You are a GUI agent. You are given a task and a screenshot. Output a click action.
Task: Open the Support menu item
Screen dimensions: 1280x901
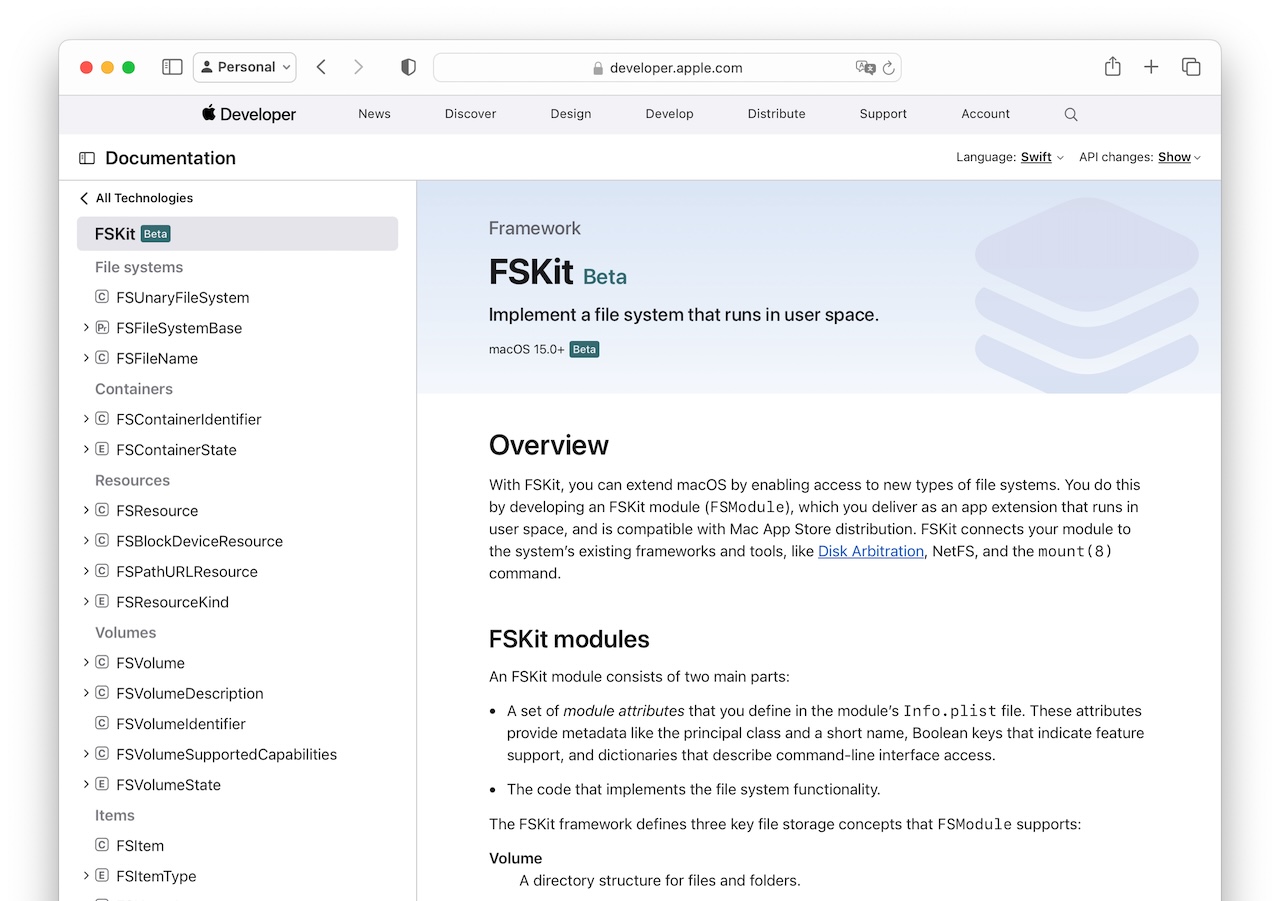[x=883, y=114]
